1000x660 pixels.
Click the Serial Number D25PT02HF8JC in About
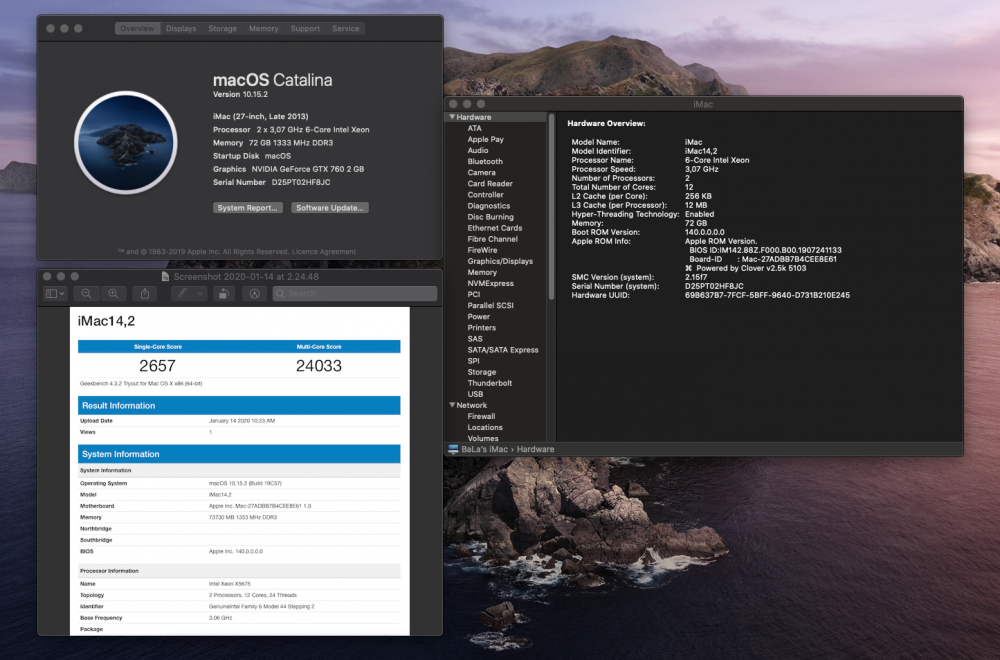click(301, 182)
